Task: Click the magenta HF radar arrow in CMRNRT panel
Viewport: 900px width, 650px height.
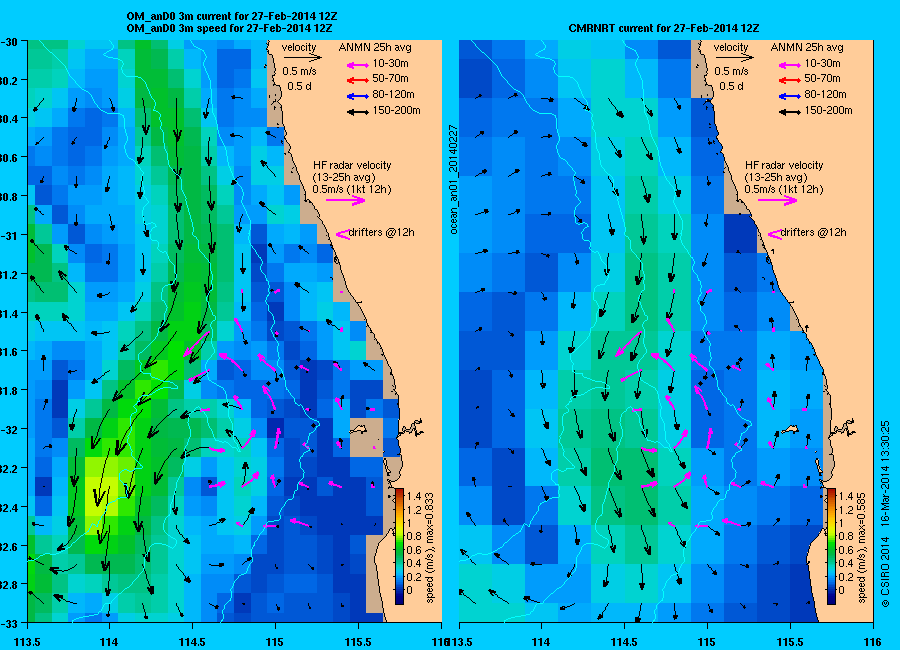Action: pos(778,200)
